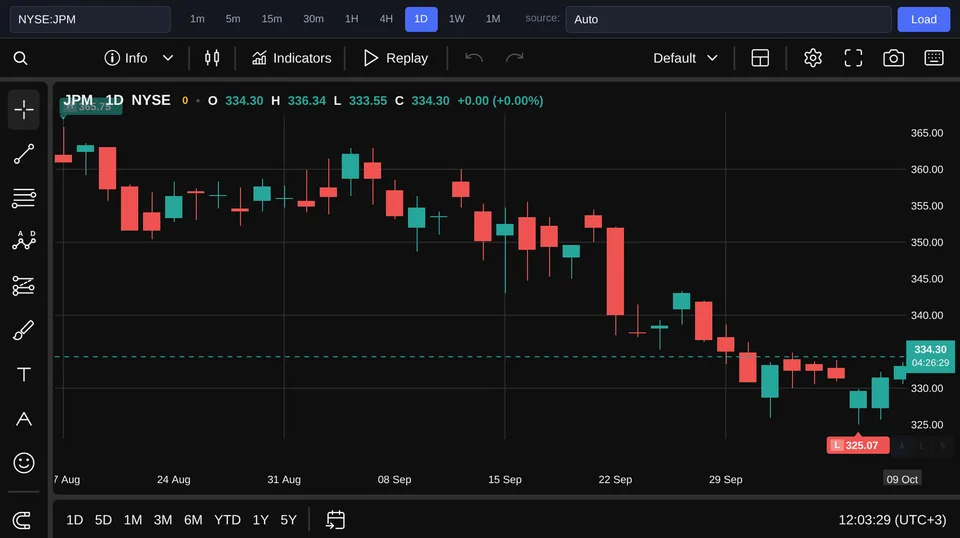This screenshot has height=538, width=960.
Task: Toggle the magnet snap mode
Action: [22, 520]
